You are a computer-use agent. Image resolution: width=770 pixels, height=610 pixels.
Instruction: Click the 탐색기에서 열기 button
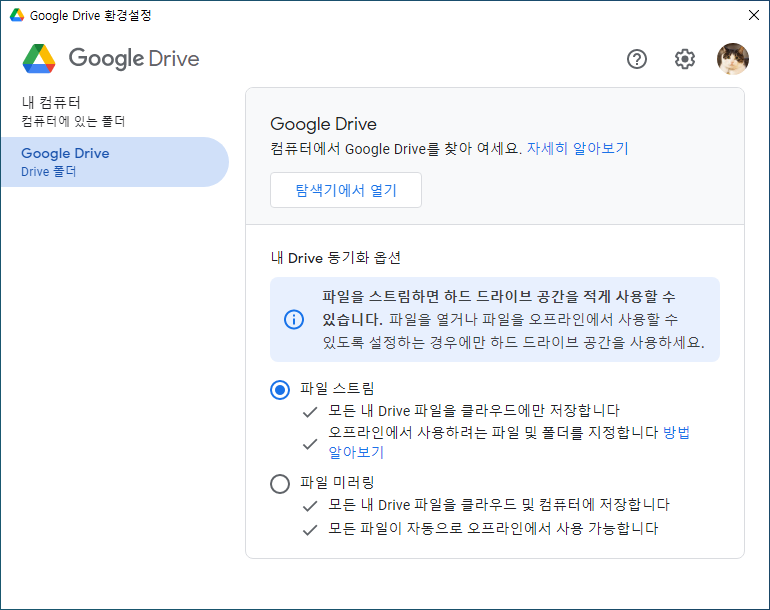click(346, 190)
